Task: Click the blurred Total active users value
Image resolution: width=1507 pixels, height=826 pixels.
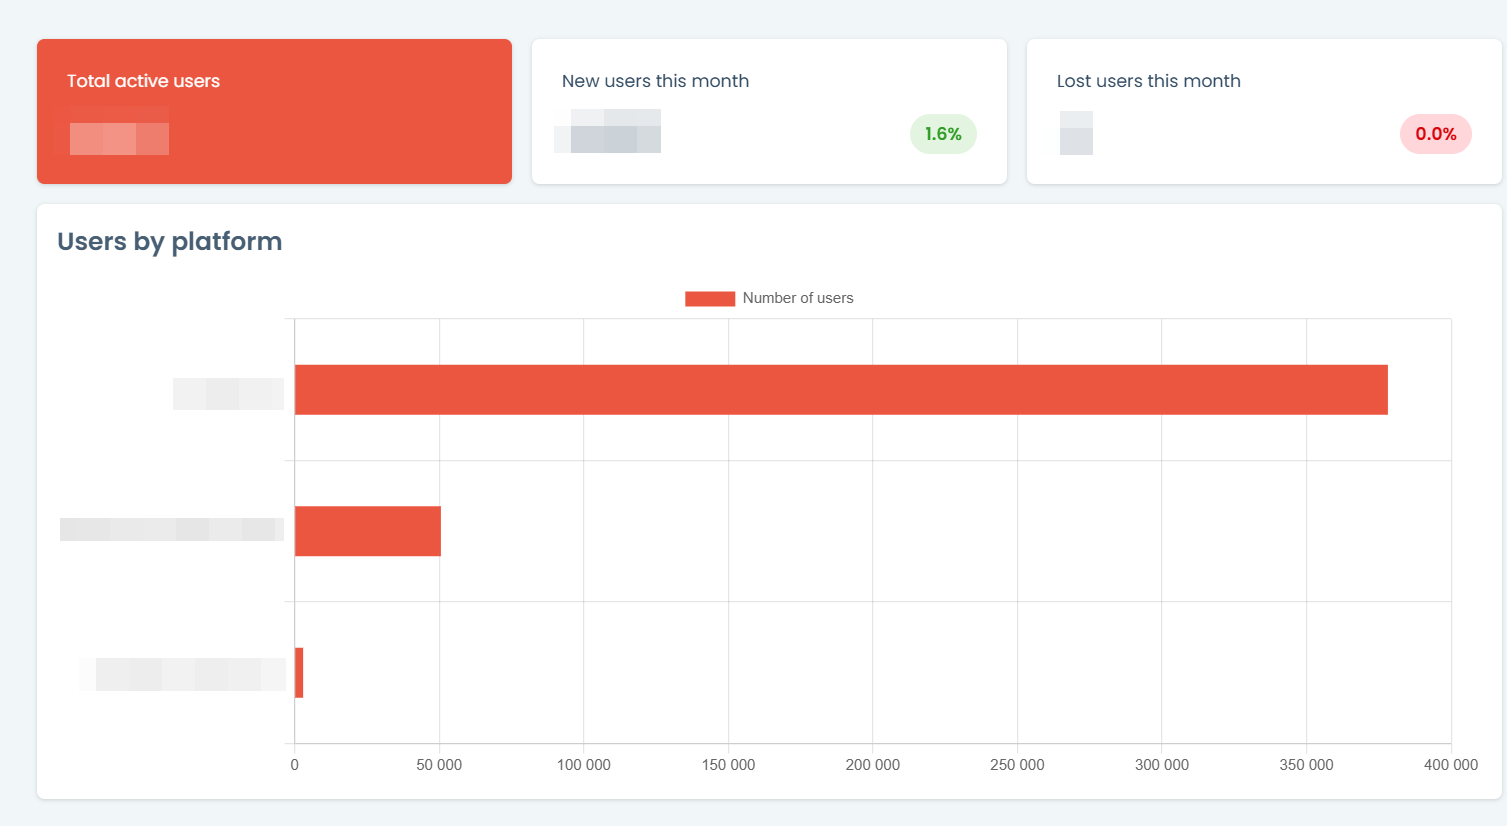Action: coord(119,138)
